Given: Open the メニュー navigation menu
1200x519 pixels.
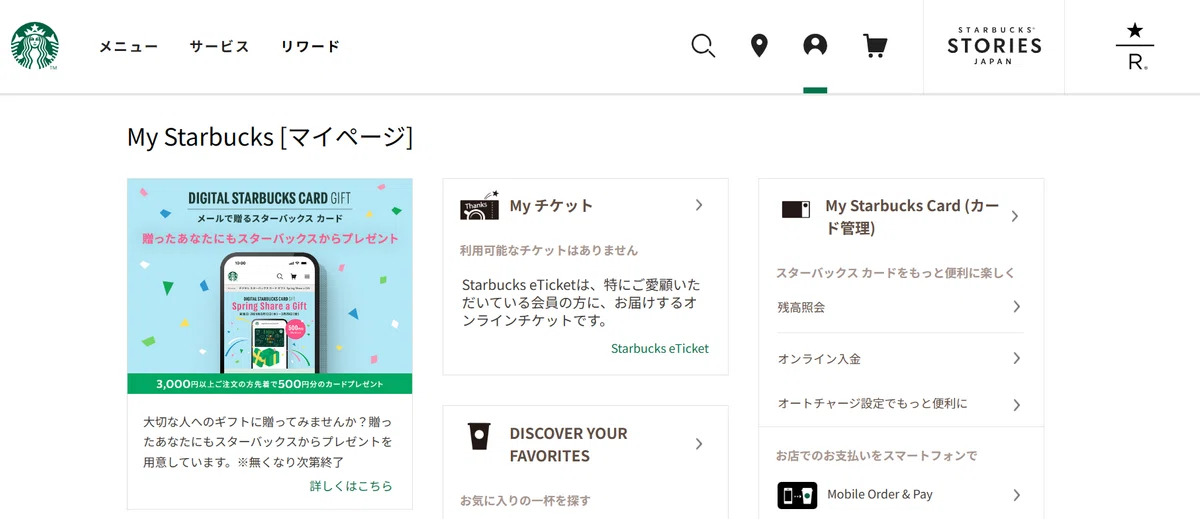Looking at the screenshot, I should pos(129,46).
